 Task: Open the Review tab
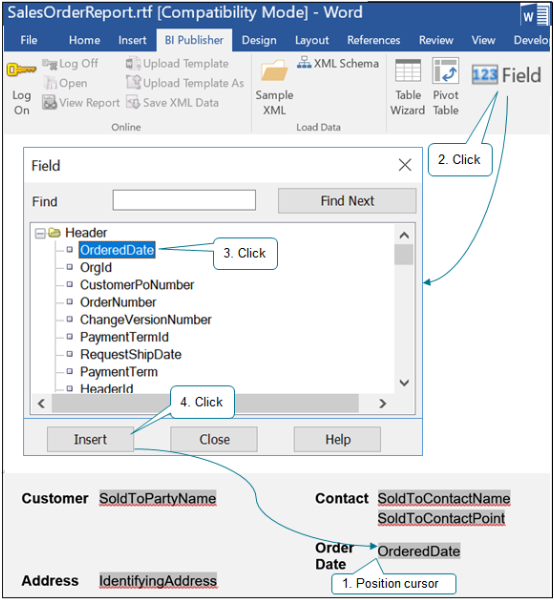coord(436,40)
